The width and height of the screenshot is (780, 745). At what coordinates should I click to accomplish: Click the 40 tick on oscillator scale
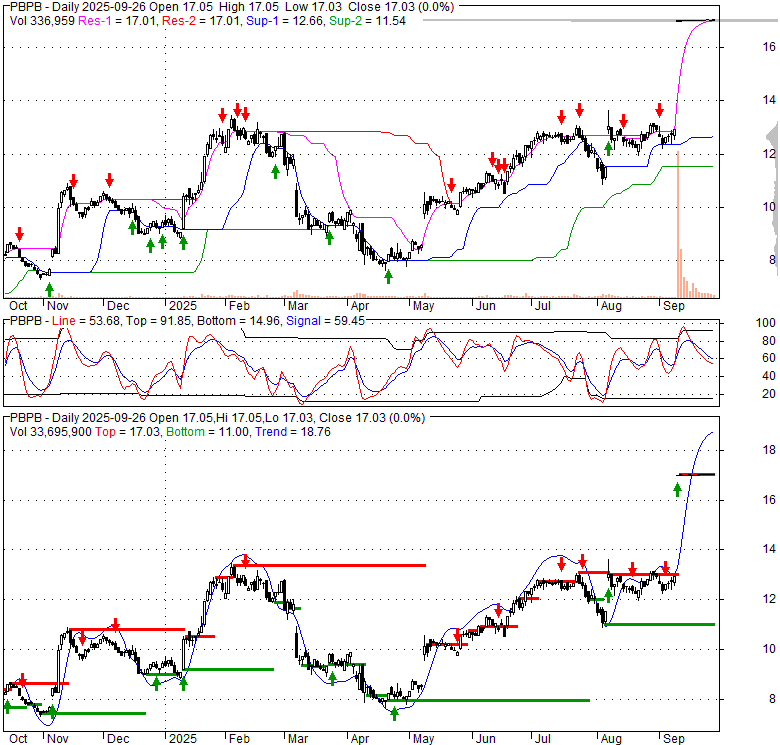tap(769, 376)
